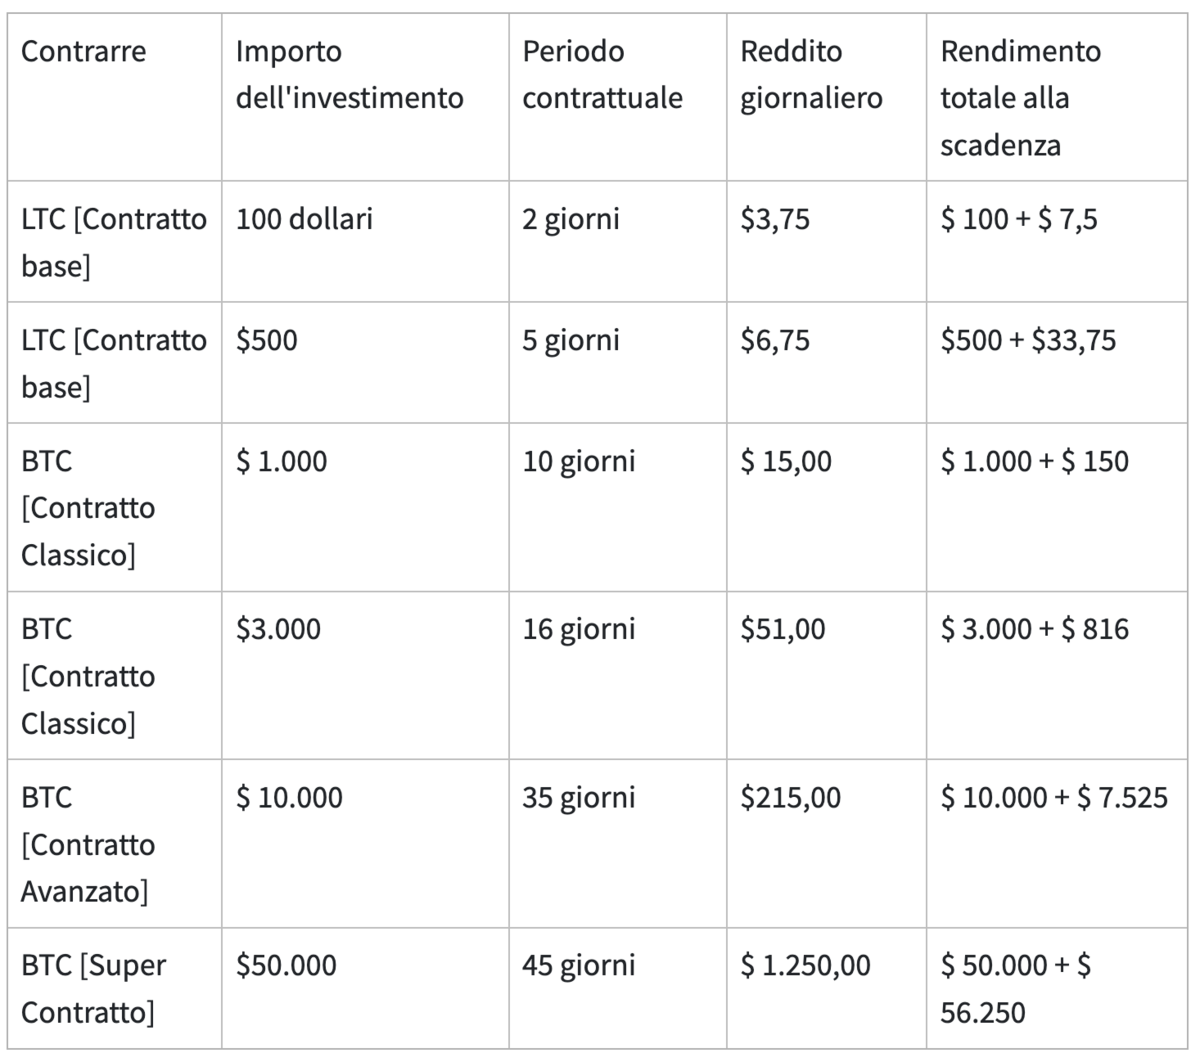The image size is (1200, 1062).
Task: Click the $51,00 daily income cell
Action: pos(783,629)
